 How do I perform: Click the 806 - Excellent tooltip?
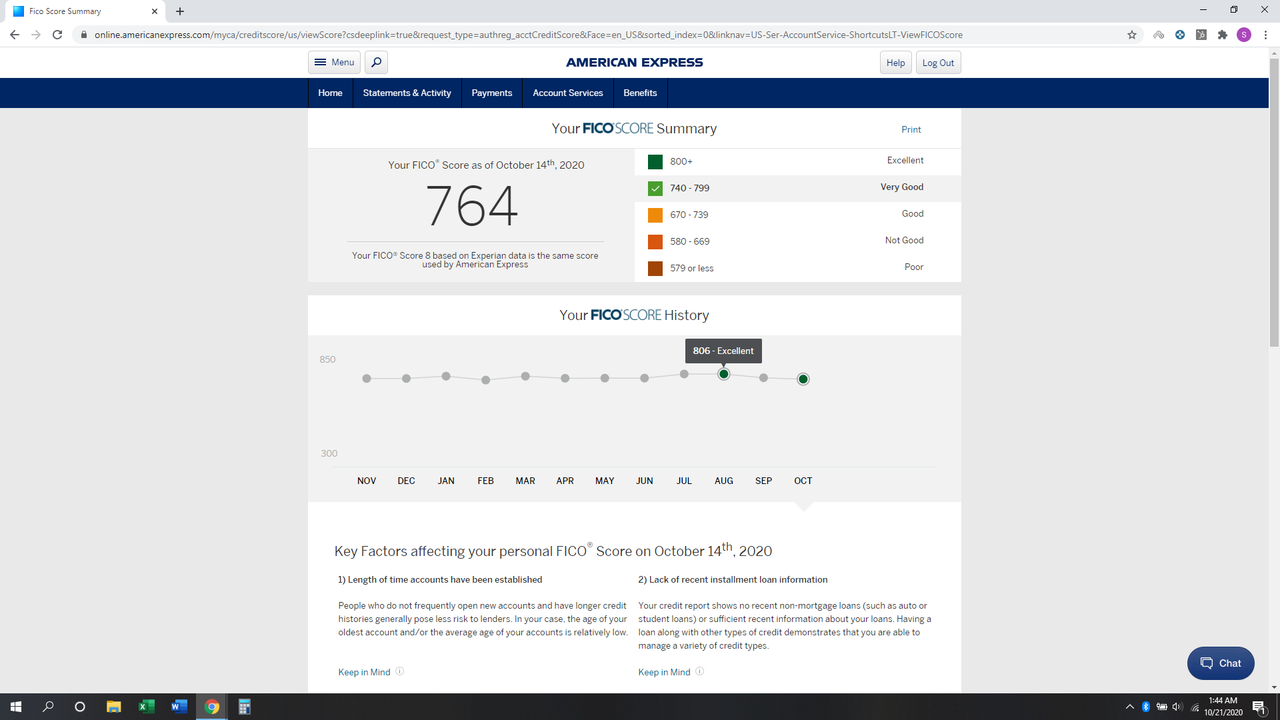(x=723, y=351)
